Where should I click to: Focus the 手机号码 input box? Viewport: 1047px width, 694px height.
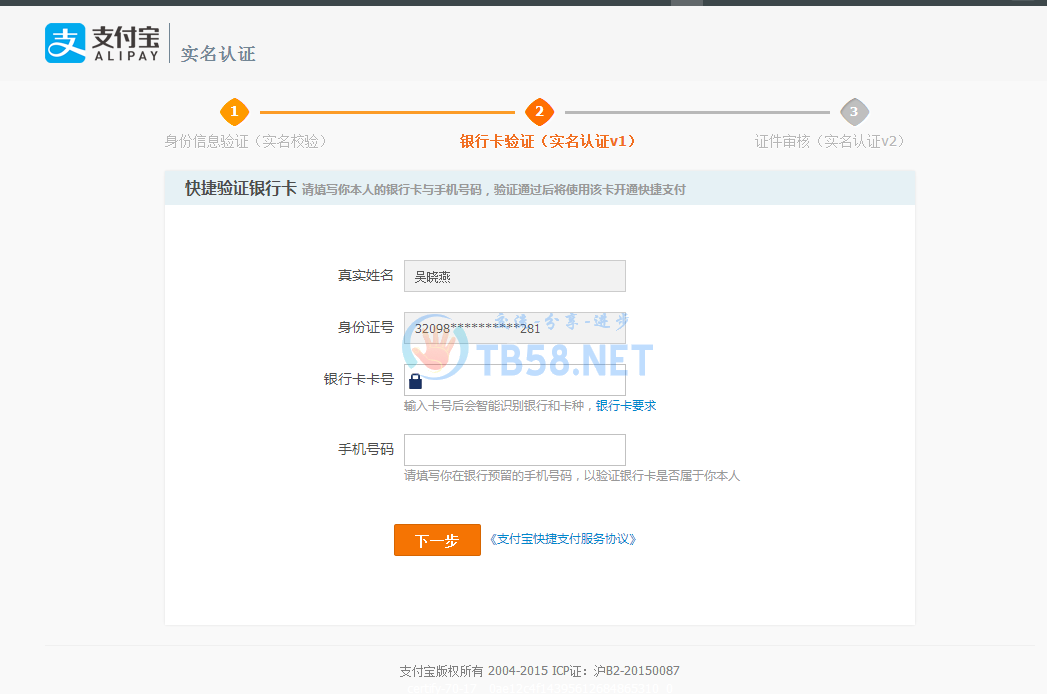(x=514, y=450)
